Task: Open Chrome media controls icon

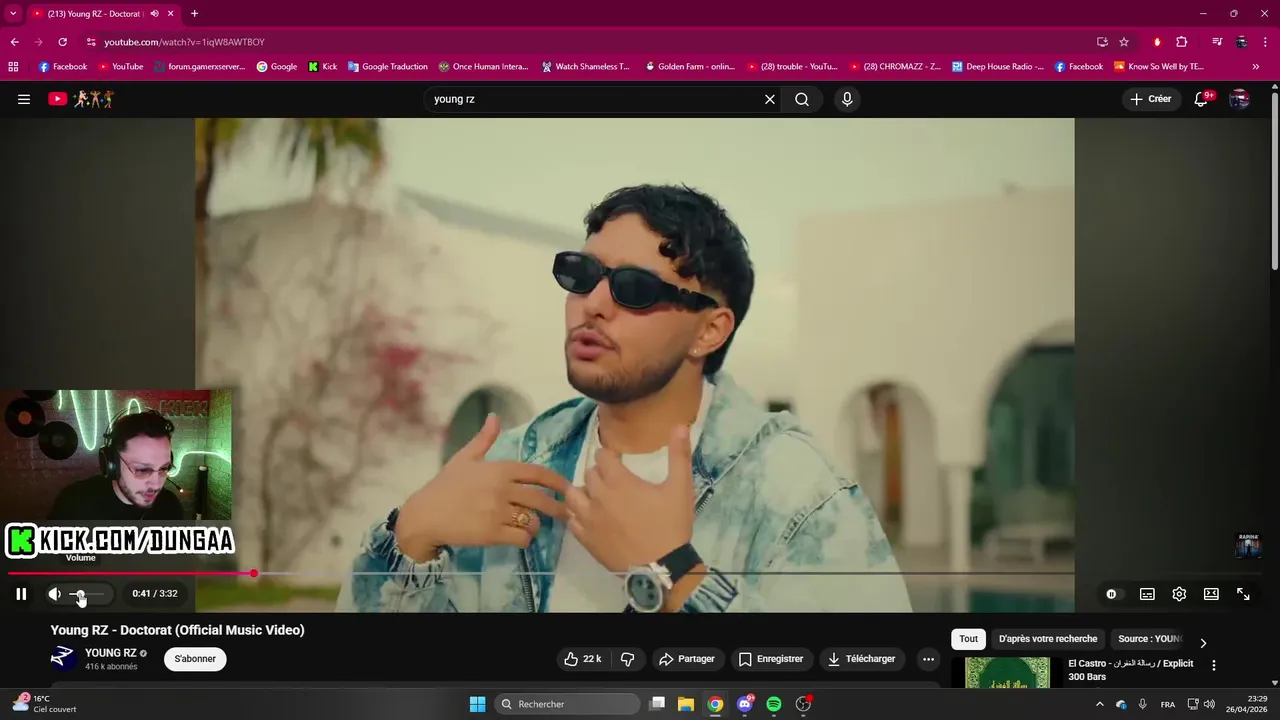Action: [1217, 42]
